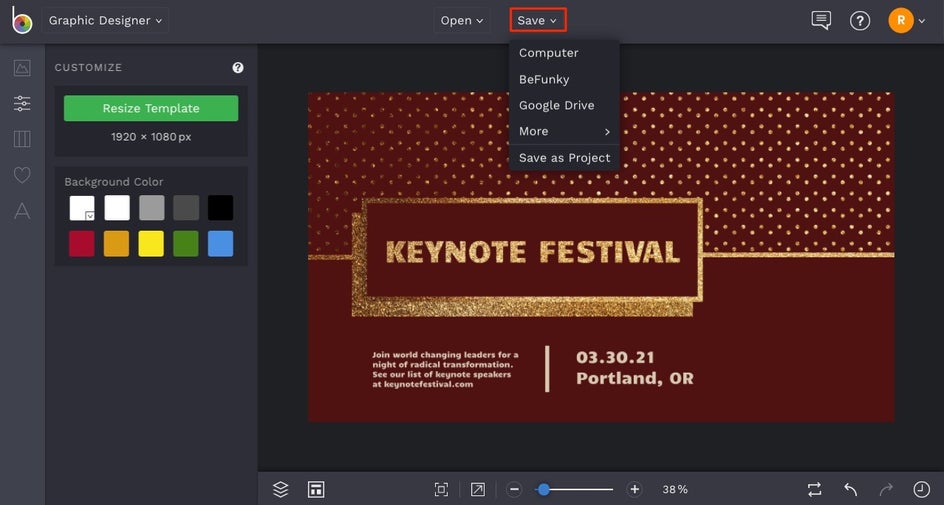Open the feedback chat icon
Image resolution: width=944 pixels, height=505 pixels.
tap(821, 20)
